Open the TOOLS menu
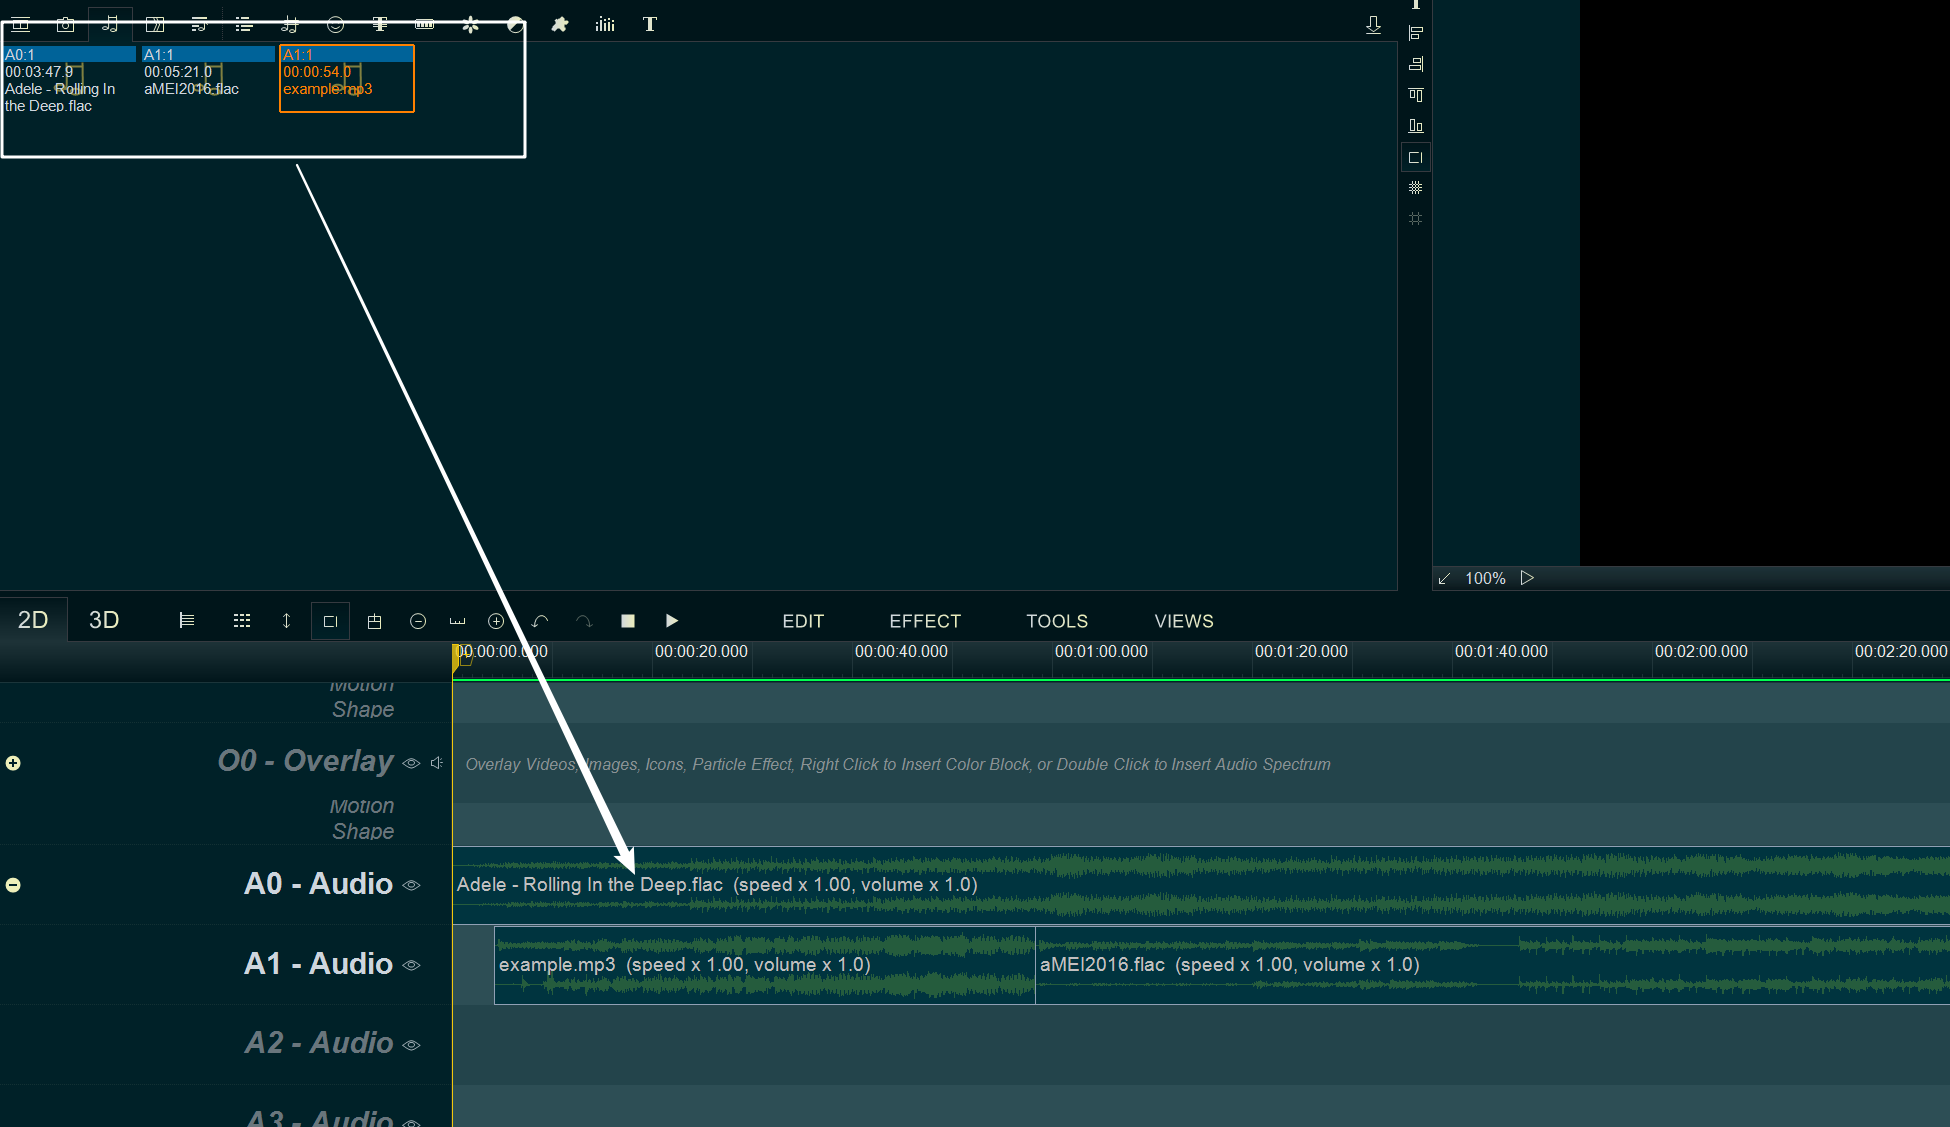 pyautogui.click(x=1057, y=621)
